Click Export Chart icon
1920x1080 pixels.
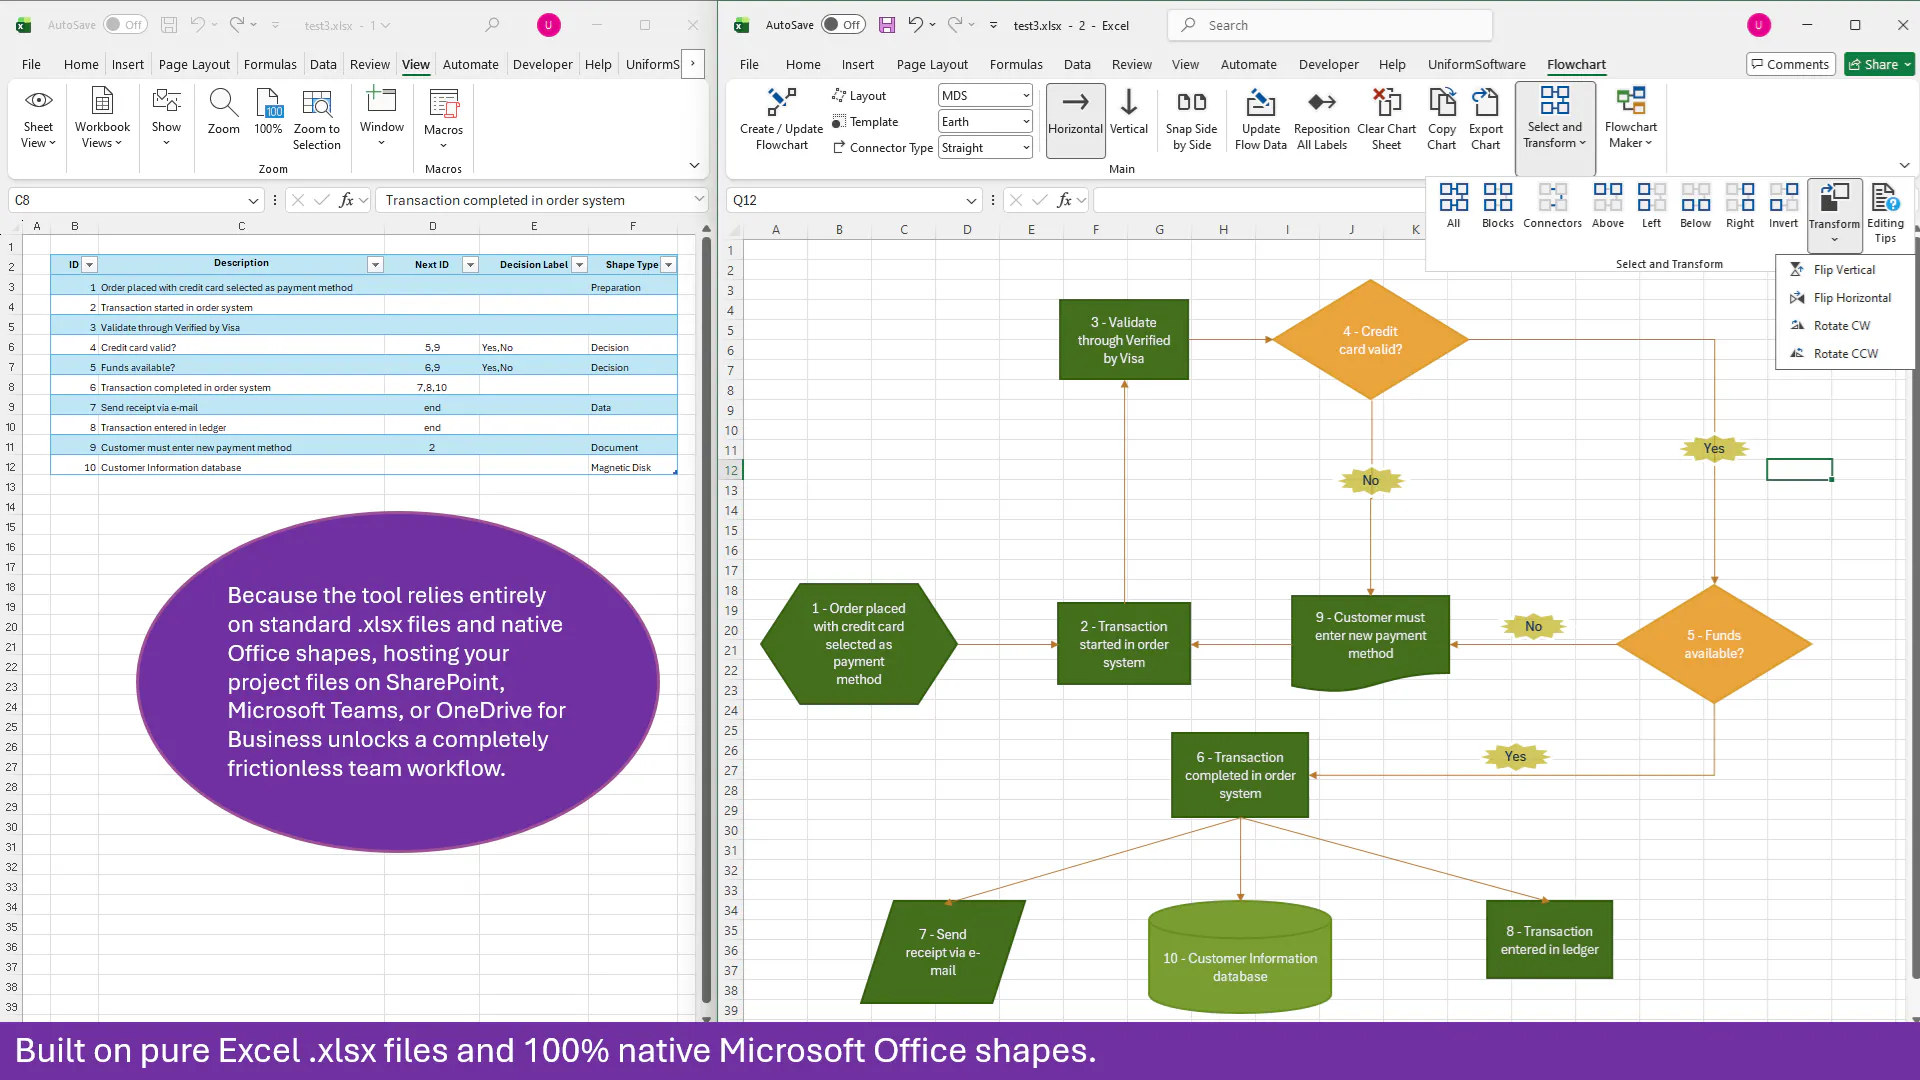(1485, 119)
